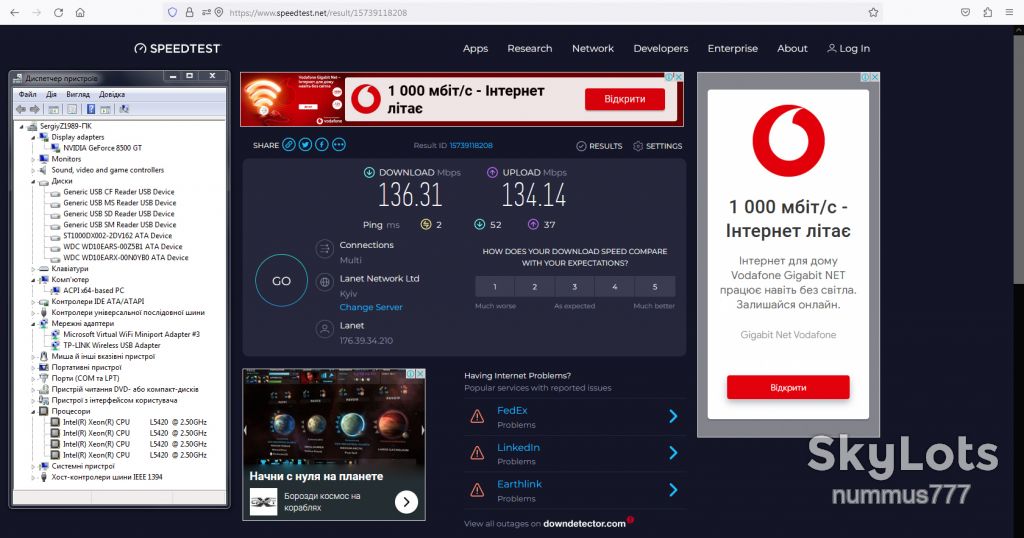Rate download speed as 2
The height and width of the screenshot is (538, 1024).
(x=535, y=287)
